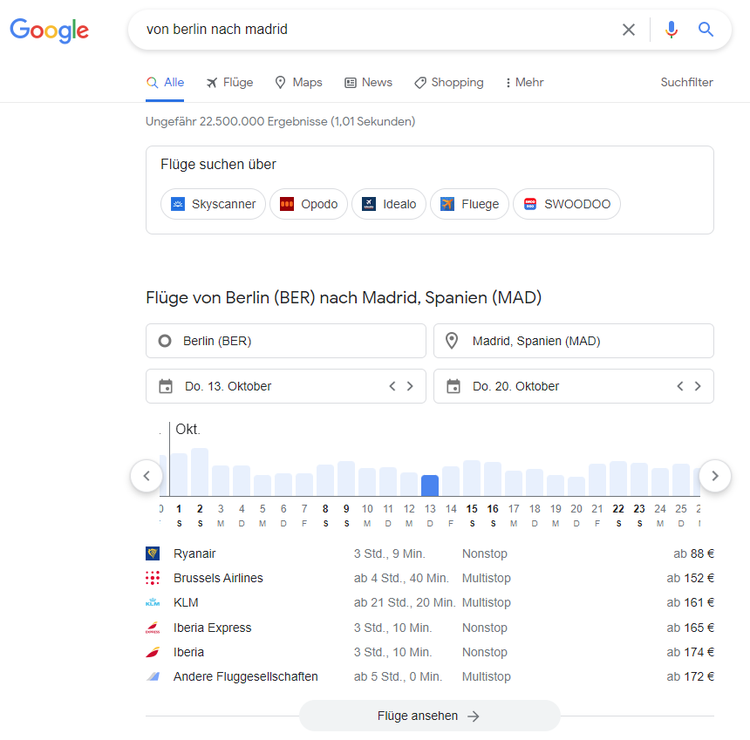Search flights via Skyscanner
Viewport: 750px width, 740px height.
pyautogui.click(x=213, y=204)
